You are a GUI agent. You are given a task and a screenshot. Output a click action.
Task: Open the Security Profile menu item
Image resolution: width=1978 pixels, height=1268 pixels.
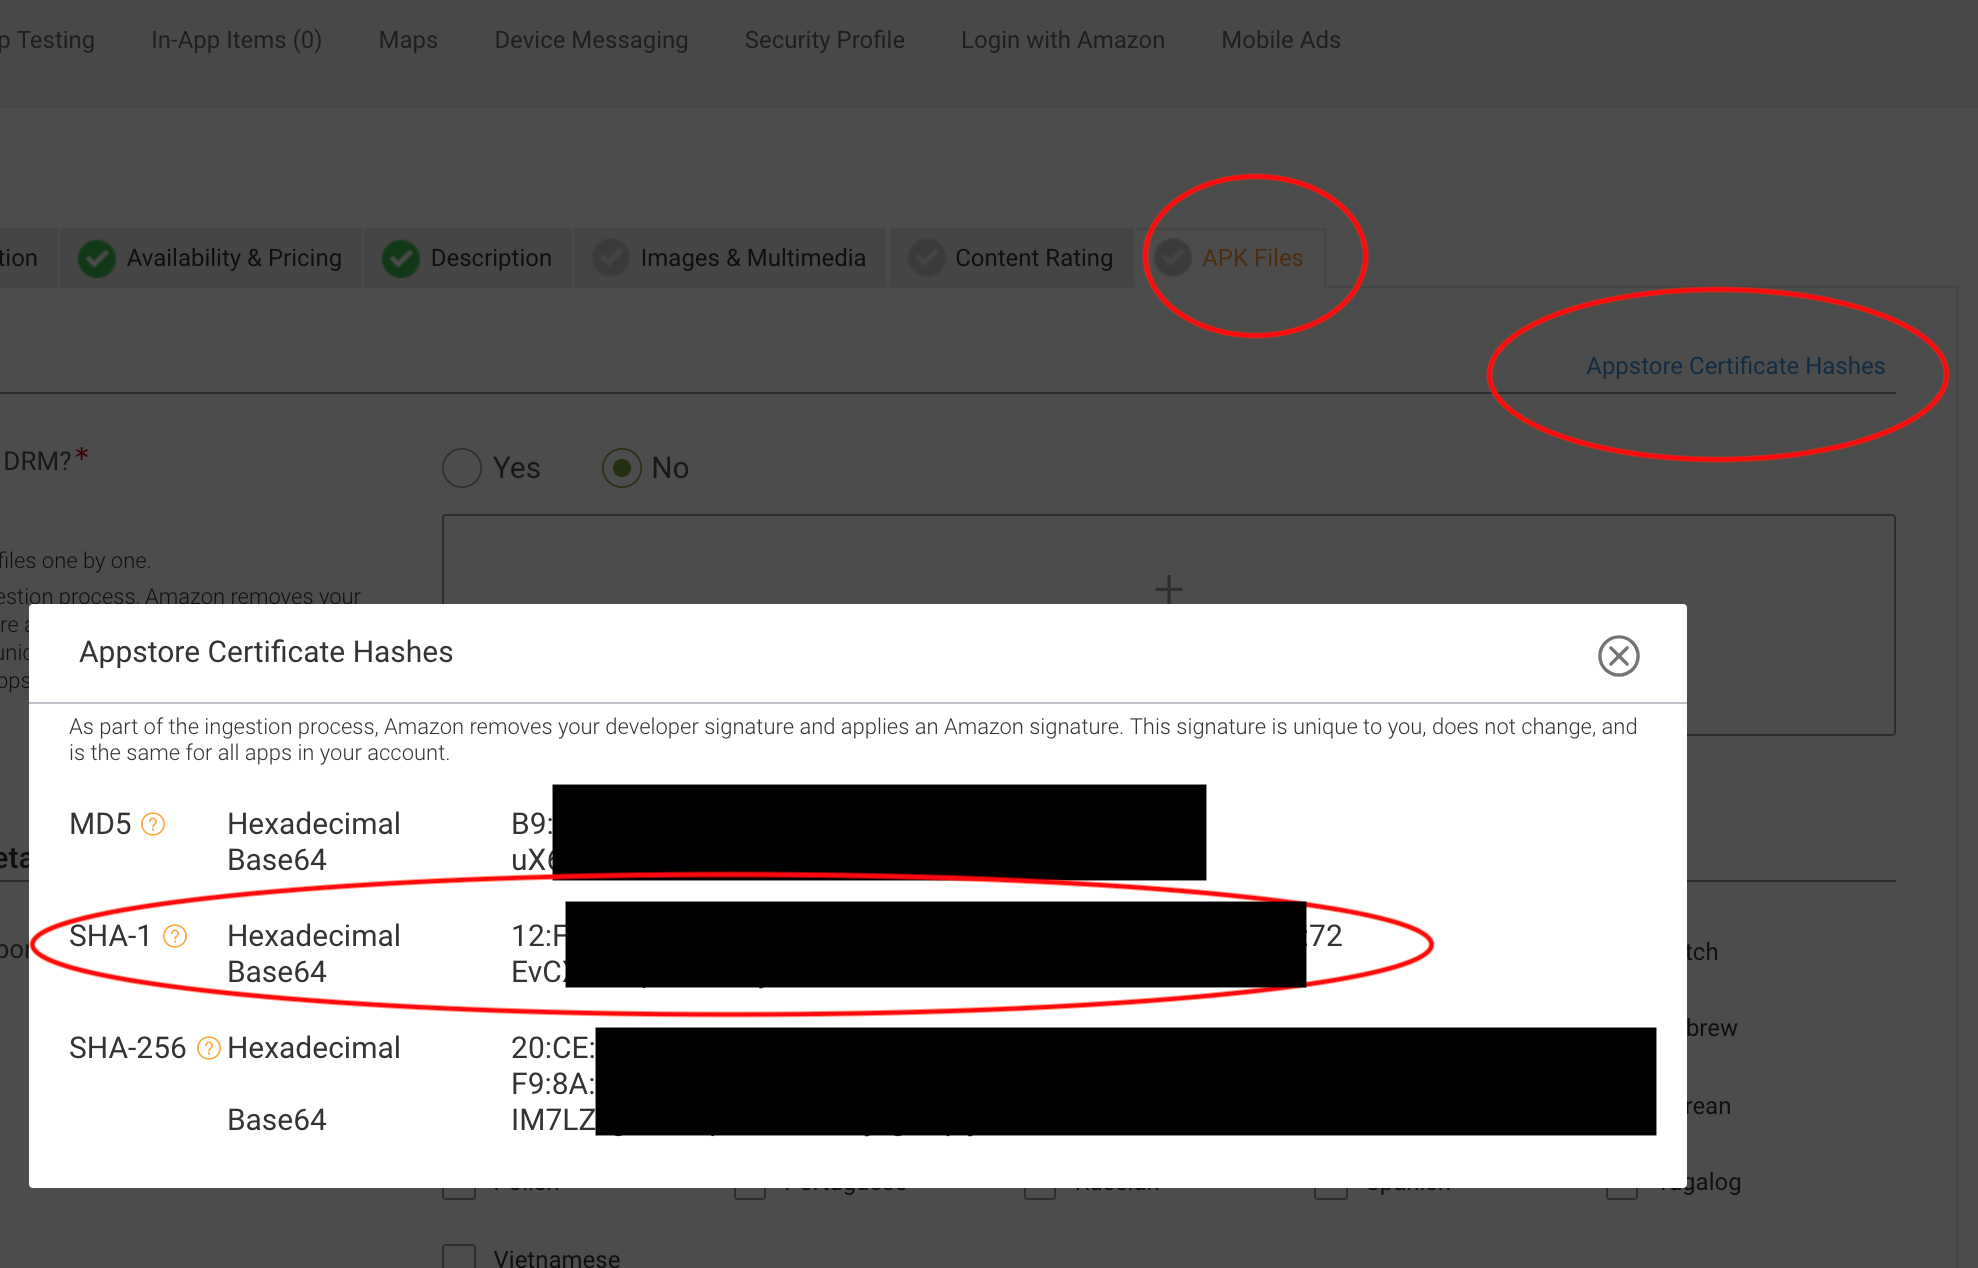click(x=824, y=40)
